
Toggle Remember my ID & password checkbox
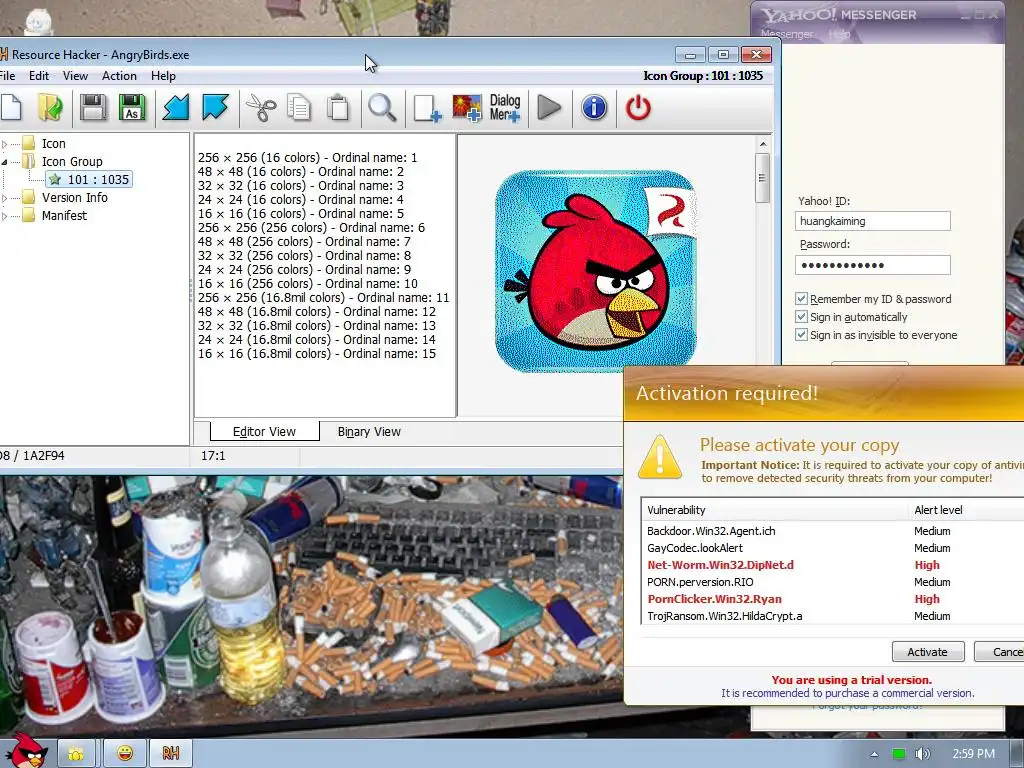(801, 299)
